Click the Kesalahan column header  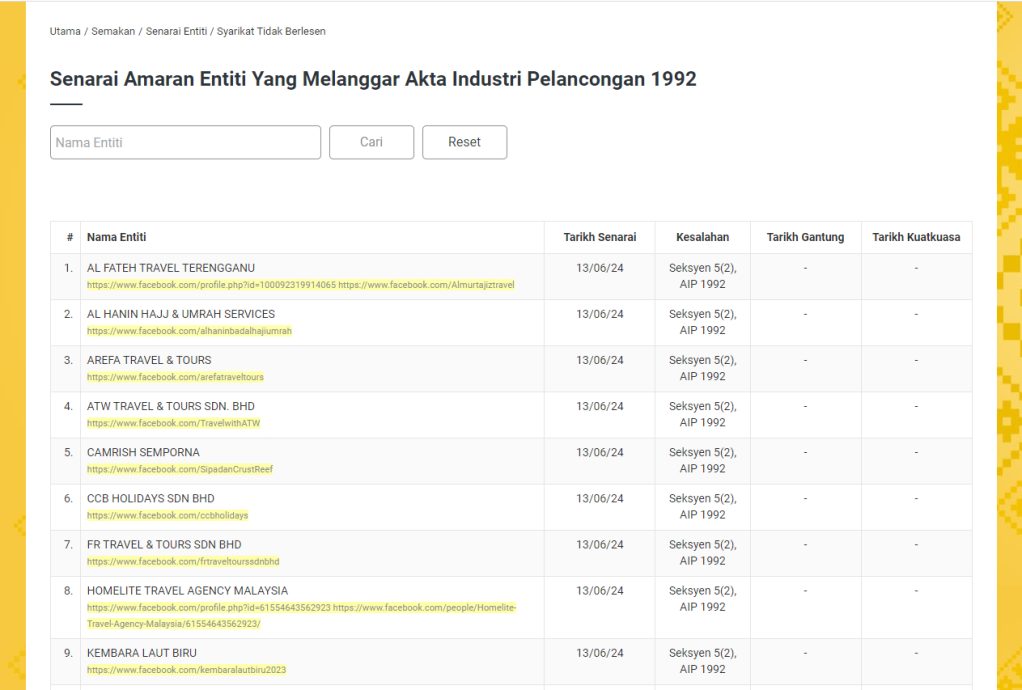(703, 237)
